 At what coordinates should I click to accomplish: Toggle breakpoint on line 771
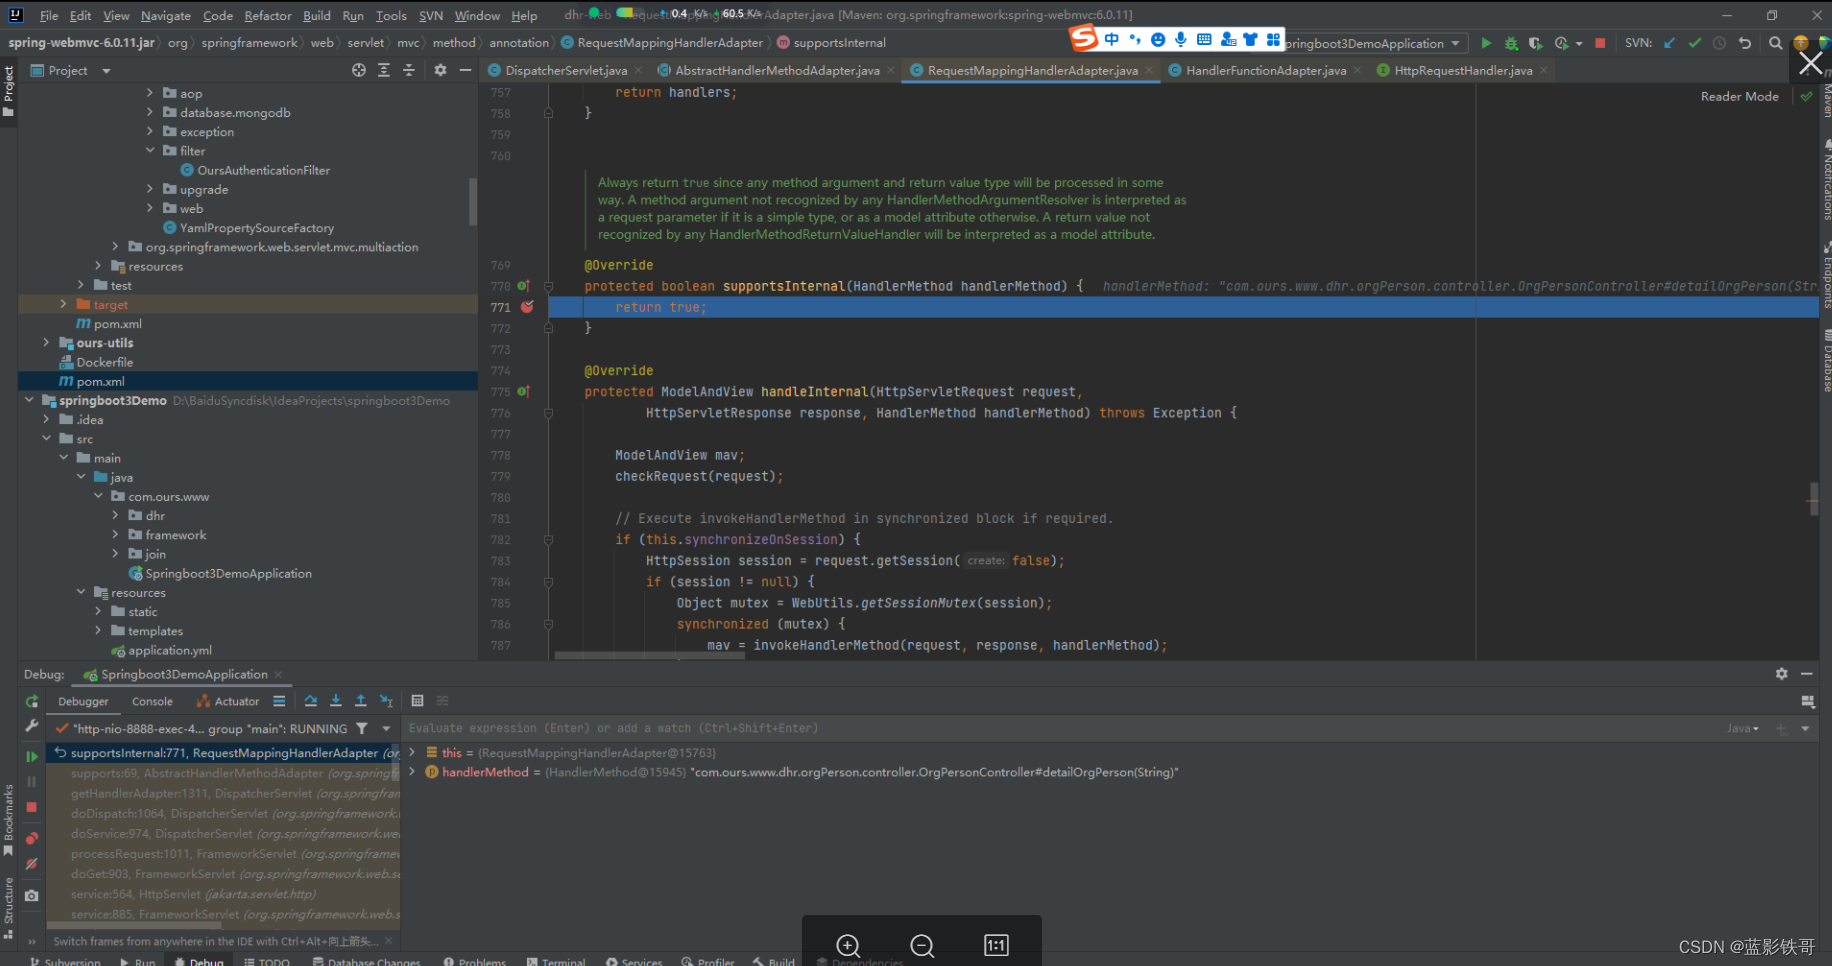click(527, 307)
